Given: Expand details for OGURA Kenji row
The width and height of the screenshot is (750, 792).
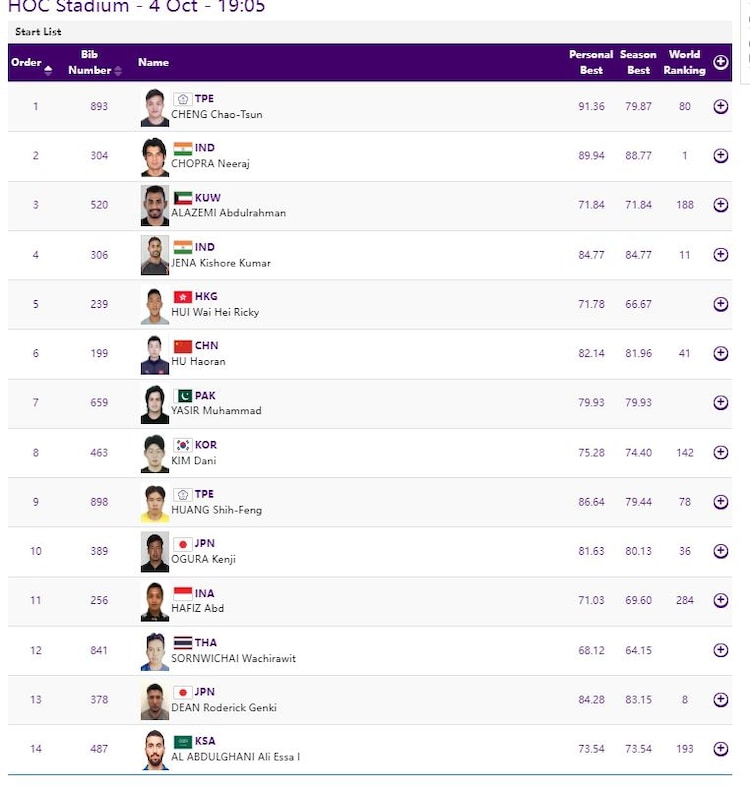Looking at the screenshot, I should [x=720, y=551].
